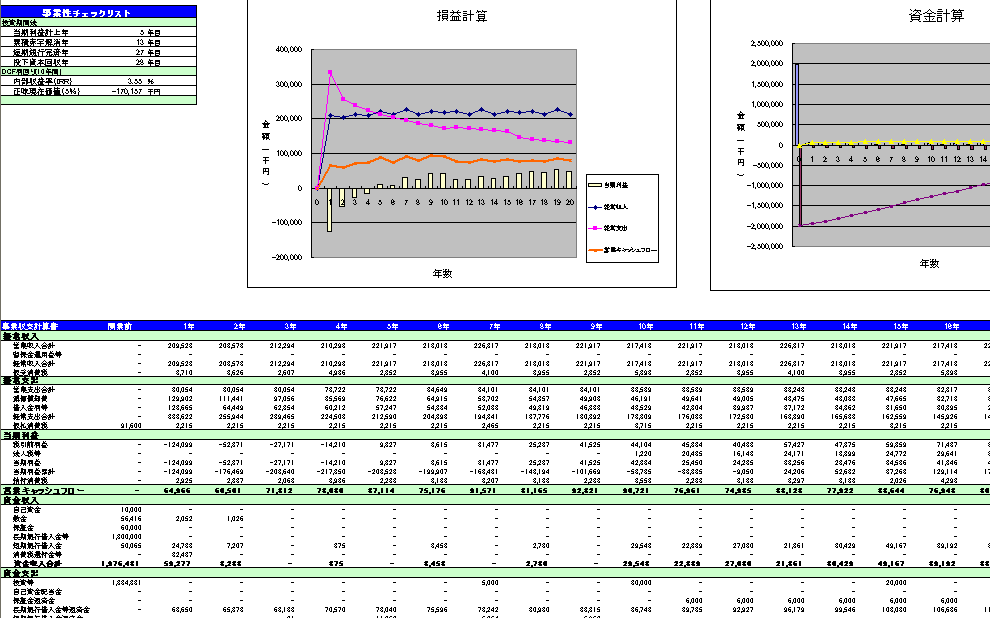
Task: Click the 13年 column header
Action: (x=799, y=326)
